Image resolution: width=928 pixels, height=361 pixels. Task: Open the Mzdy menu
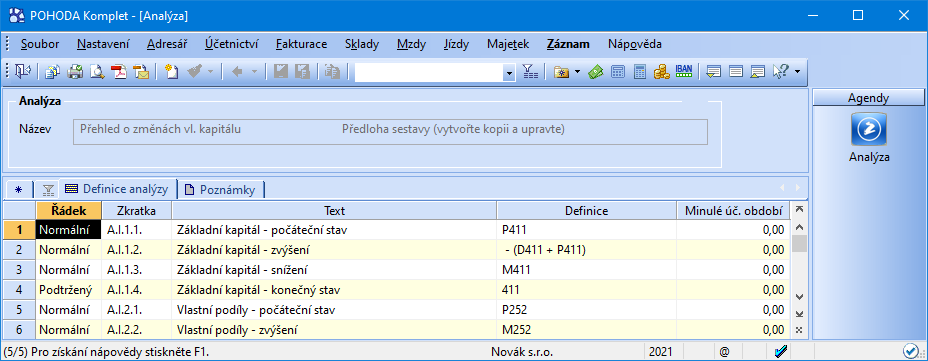click(411, 44)
